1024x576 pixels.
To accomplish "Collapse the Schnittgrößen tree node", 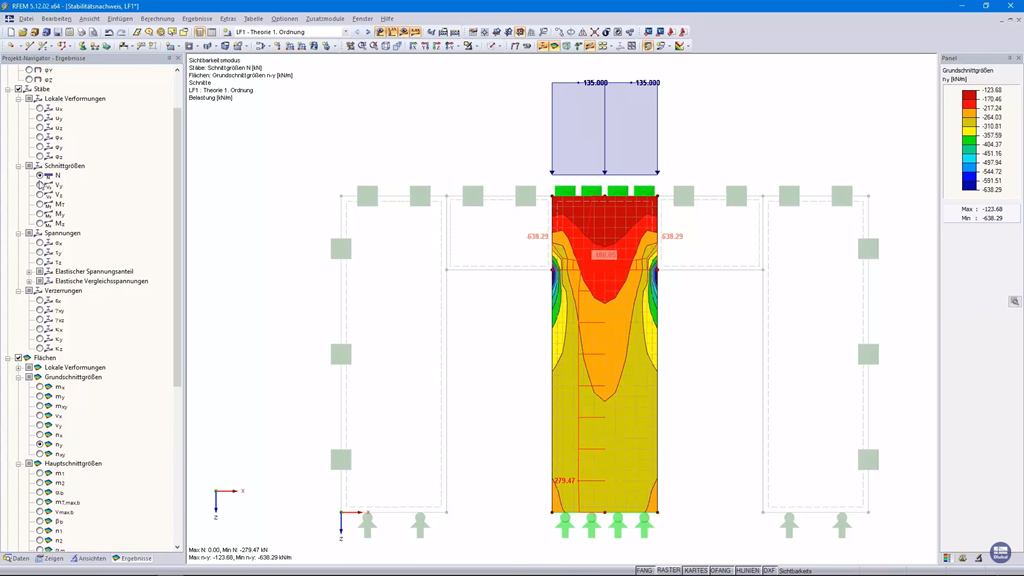I will click(x=18, y=166).
